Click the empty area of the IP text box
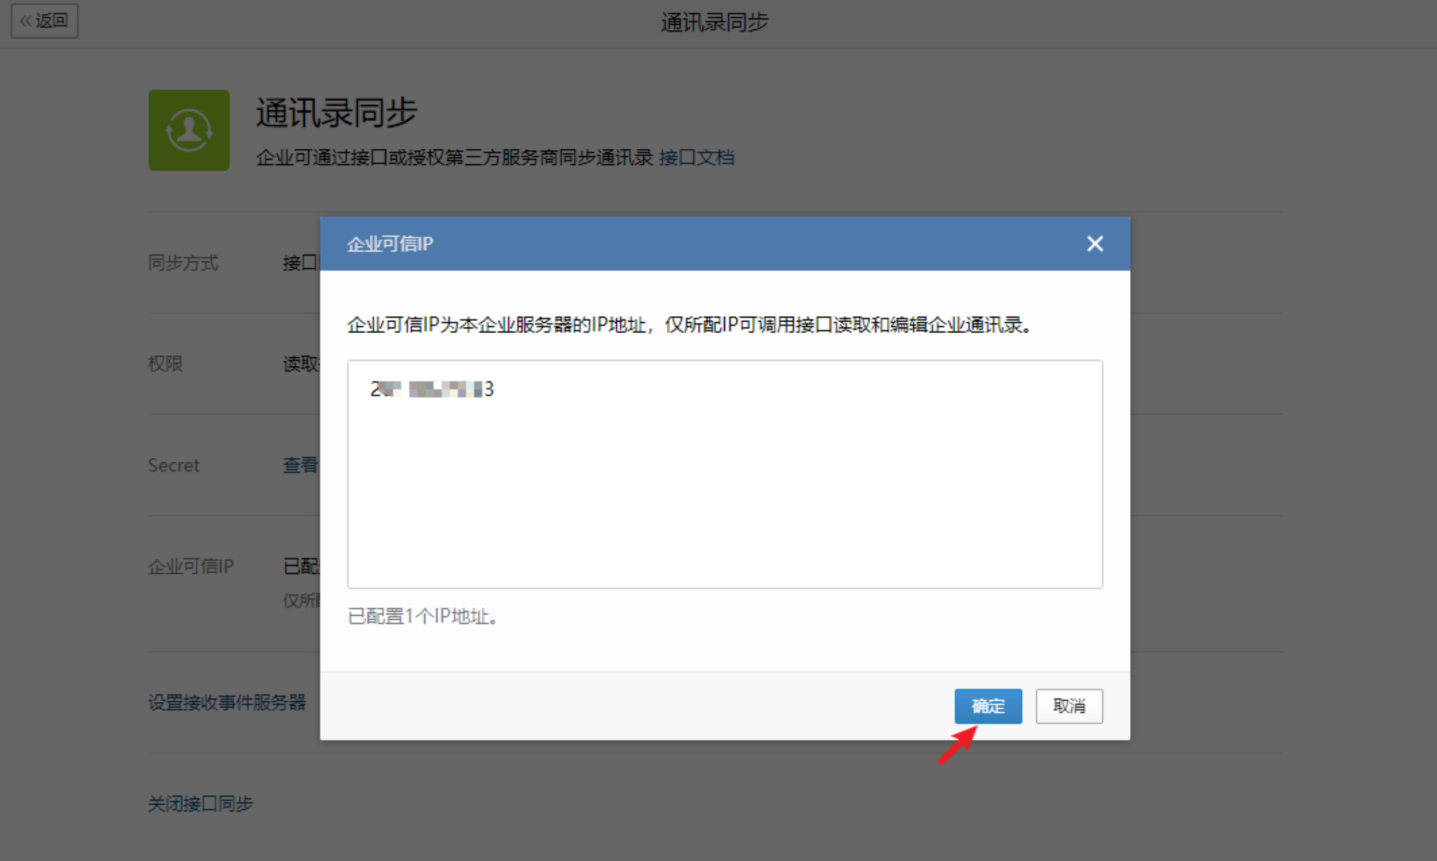The height and width of the screenshot is (861, 1437). 724,500
